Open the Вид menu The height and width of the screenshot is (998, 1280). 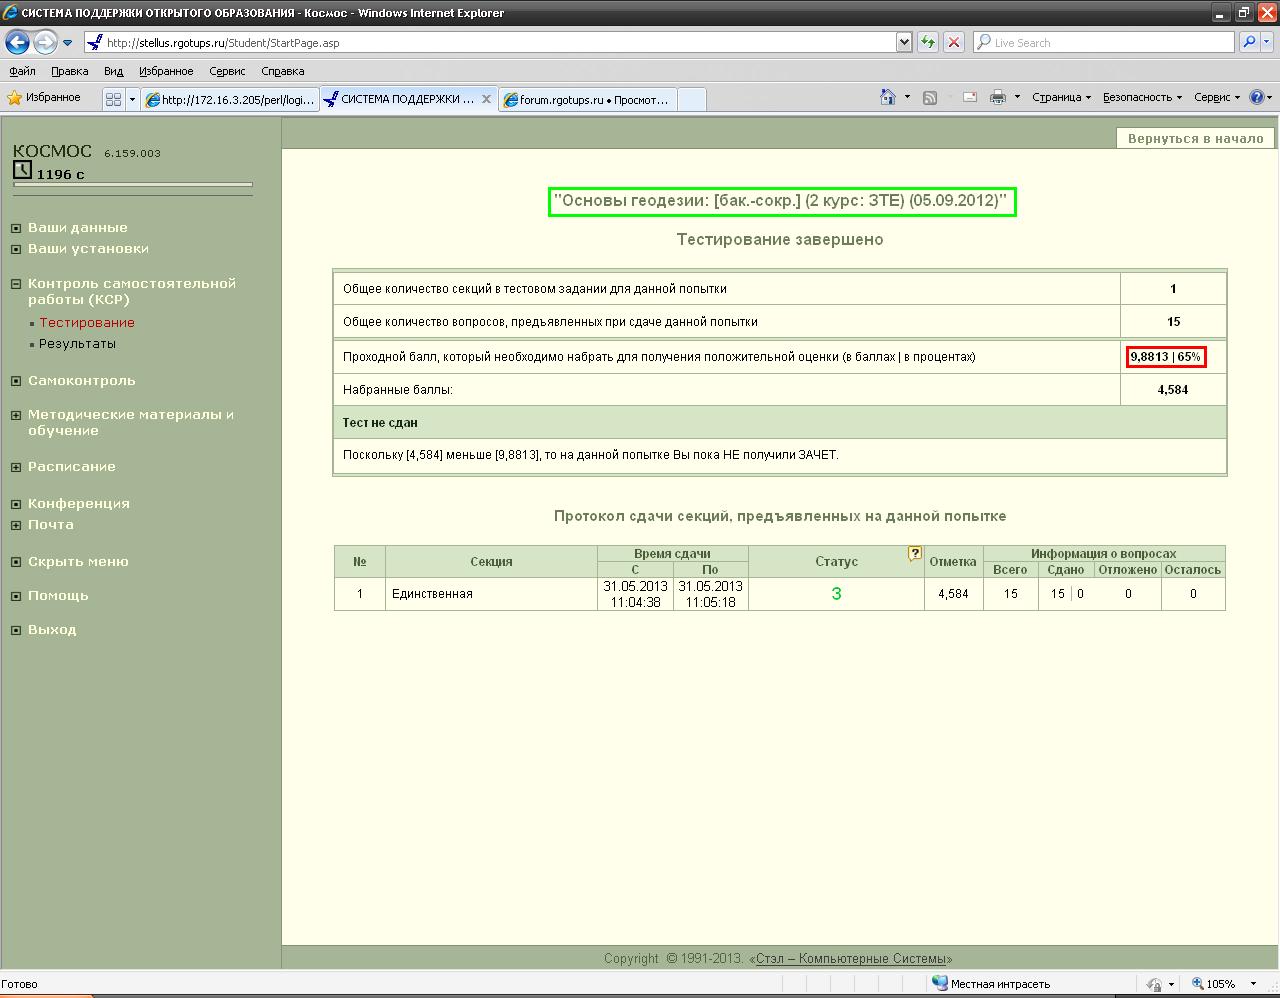tap(112, 71)
